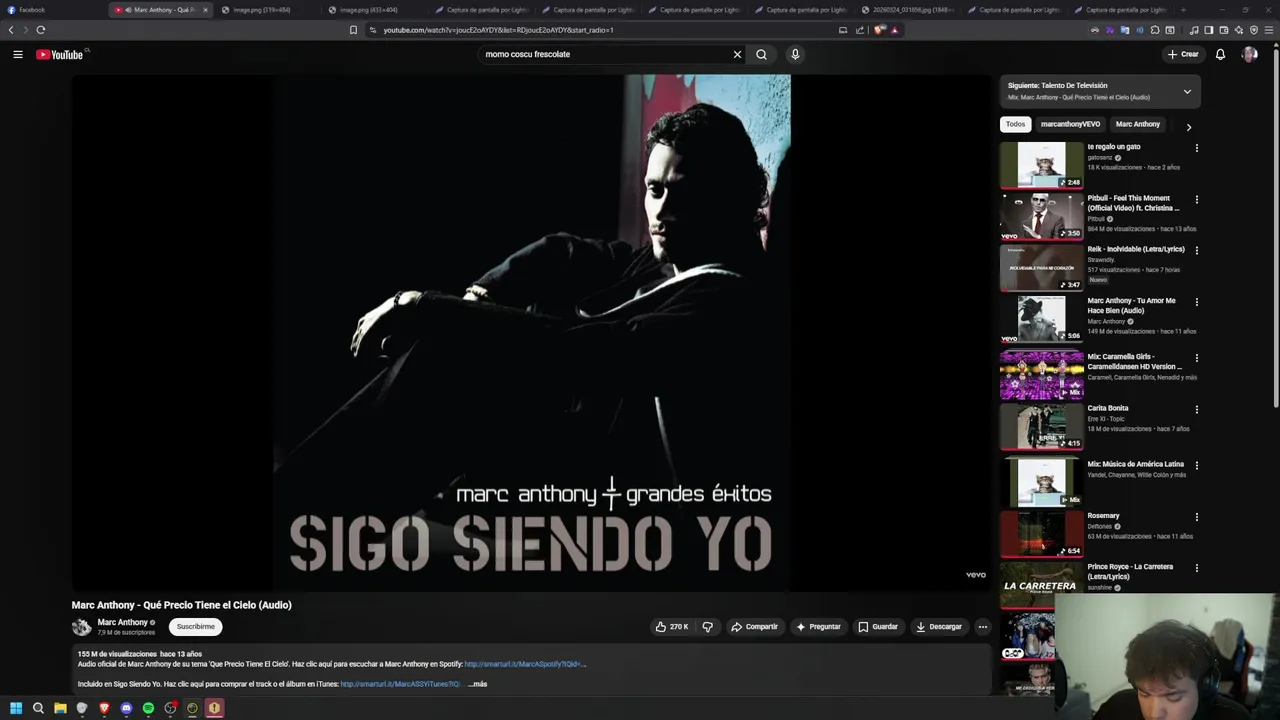Viewport: 1280px width, 720px height.
Task: Open Reik - Inolvidable video title
Action: (1136, 249)
